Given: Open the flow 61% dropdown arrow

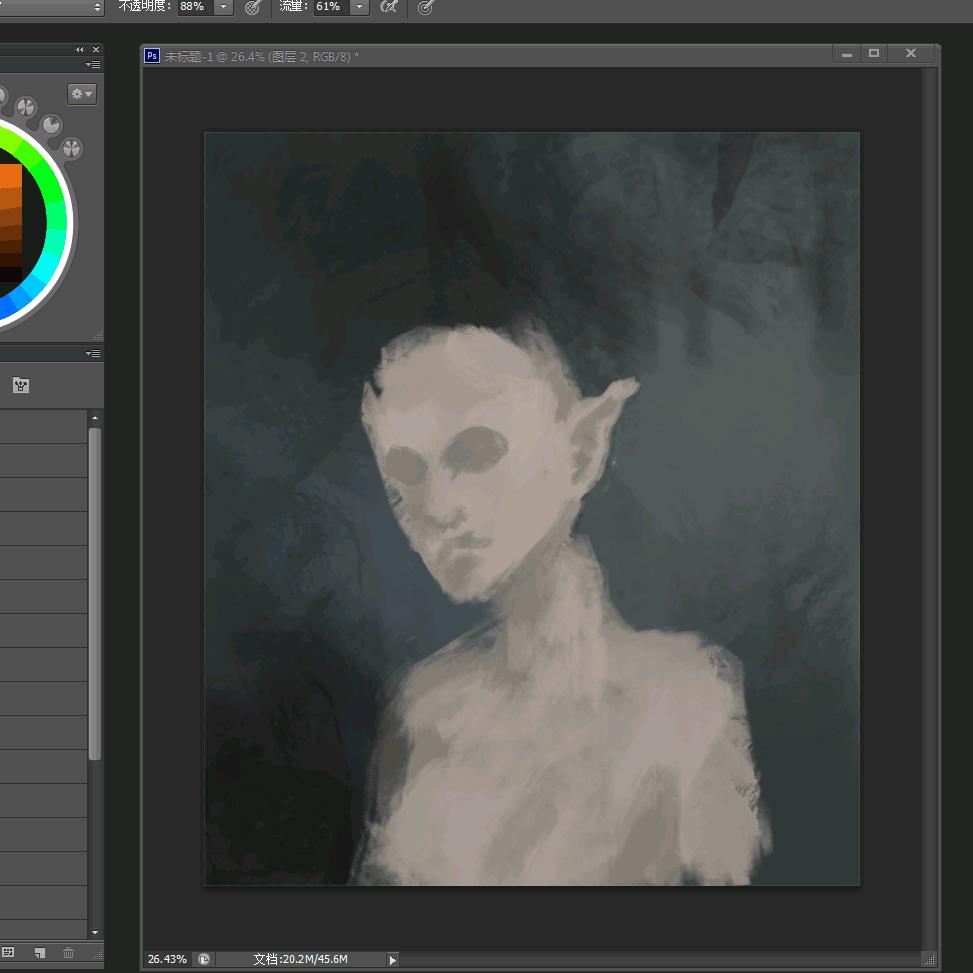Looking at the screenshot, I should (x=360, y=8).
